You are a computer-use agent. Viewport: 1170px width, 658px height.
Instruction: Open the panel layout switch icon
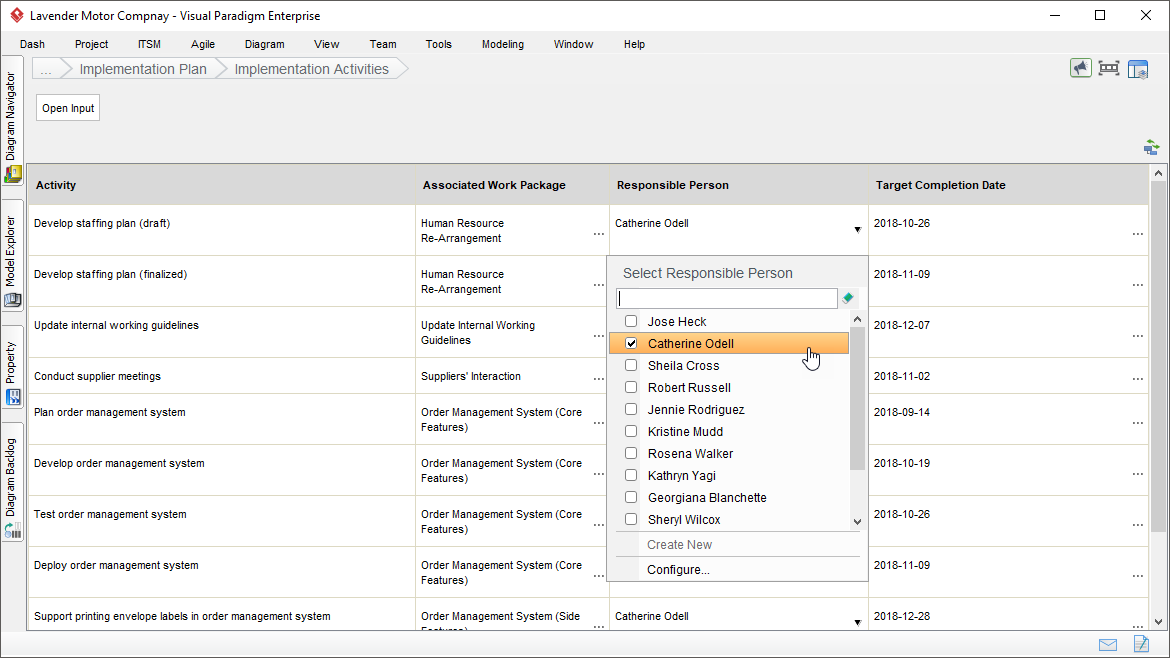click(1138, 69)
